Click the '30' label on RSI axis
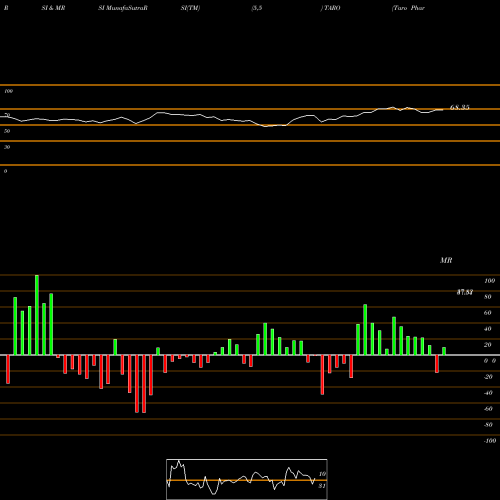500x500 pixels. pyautogui.click(x=7, y=147)
